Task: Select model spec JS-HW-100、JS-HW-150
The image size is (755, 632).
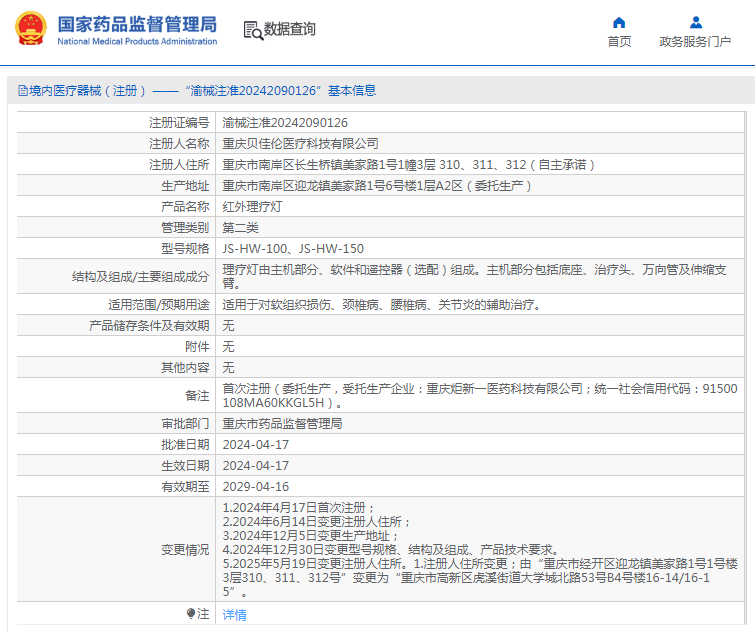Action: pos(293,249)
